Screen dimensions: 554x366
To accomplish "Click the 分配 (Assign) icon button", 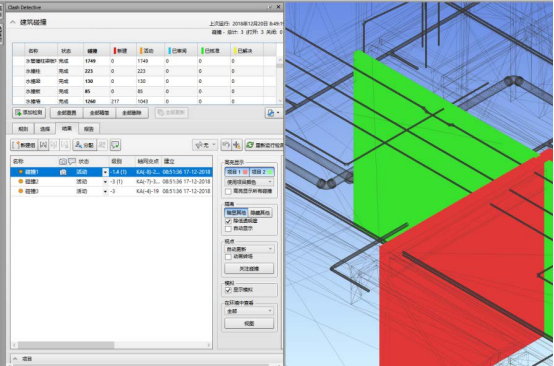I will click(x=84, y=145).
